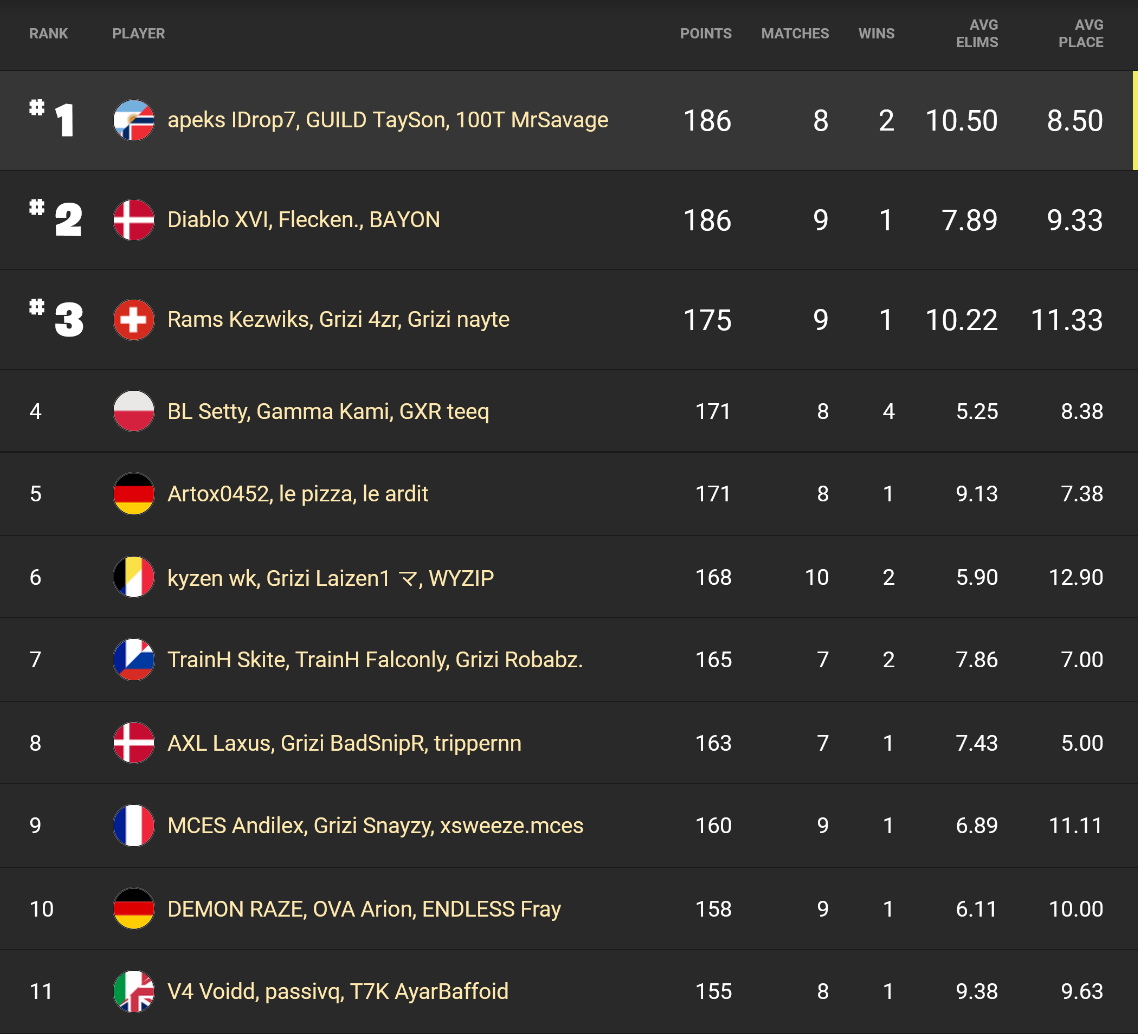Sort by the MATCHES column header
The width and height of the screenshot is (1138, 1034).
click(x=795, y=33)
